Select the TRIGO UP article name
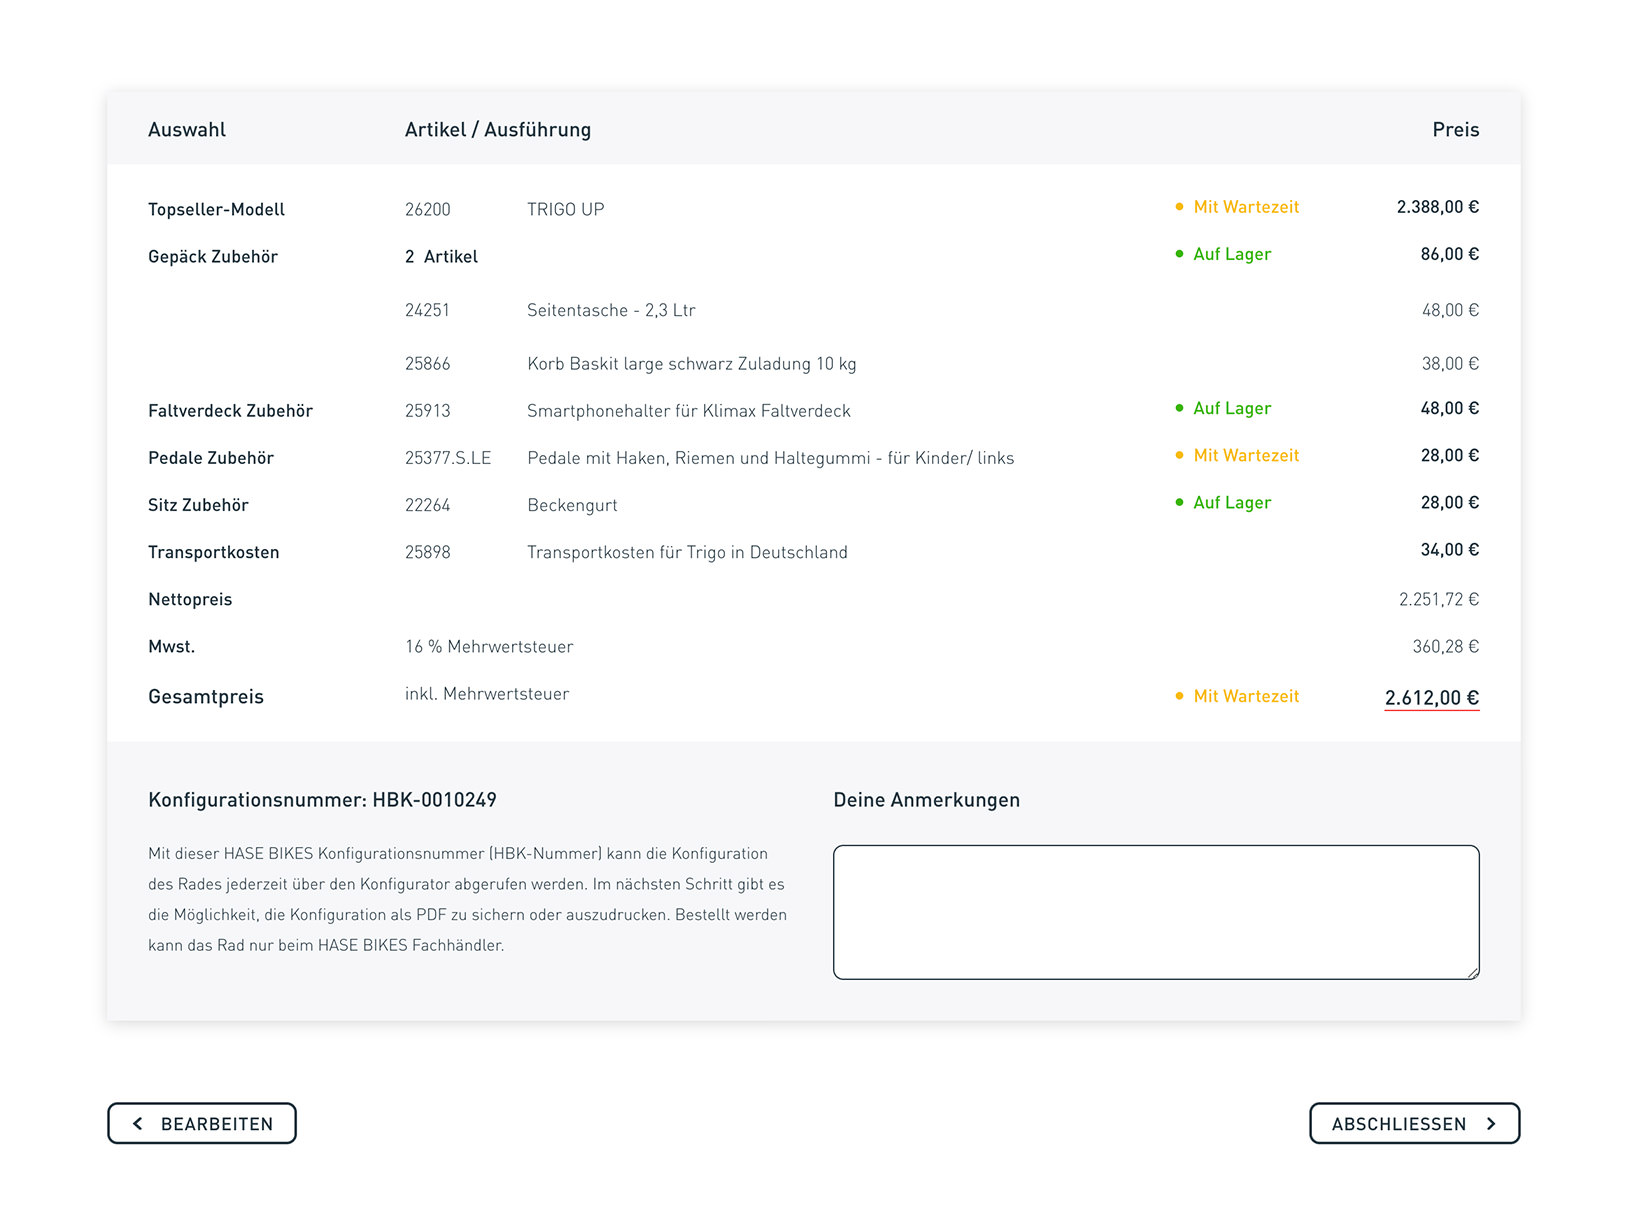The image size is (1629, 1222). point(566,209)
